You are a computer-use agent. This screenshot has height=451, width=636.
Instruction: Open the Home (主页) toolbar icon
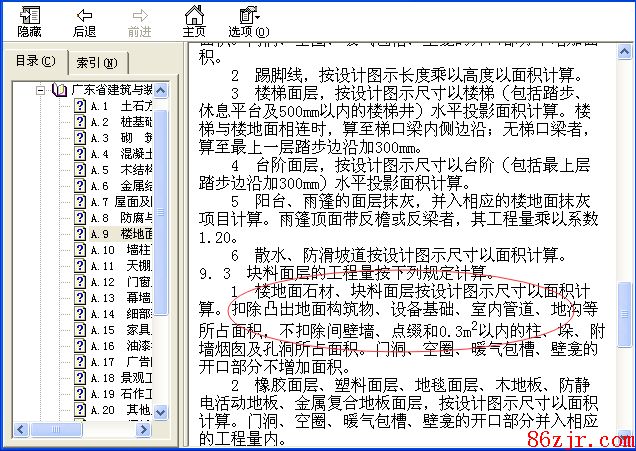click(194, 21)
